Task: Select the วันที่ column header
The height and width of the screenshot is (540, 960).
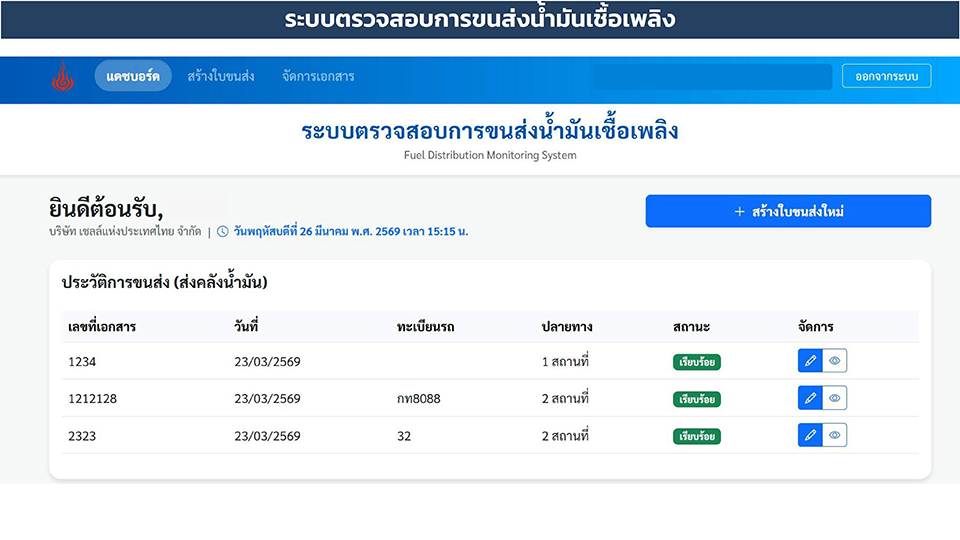Action: 247,327
